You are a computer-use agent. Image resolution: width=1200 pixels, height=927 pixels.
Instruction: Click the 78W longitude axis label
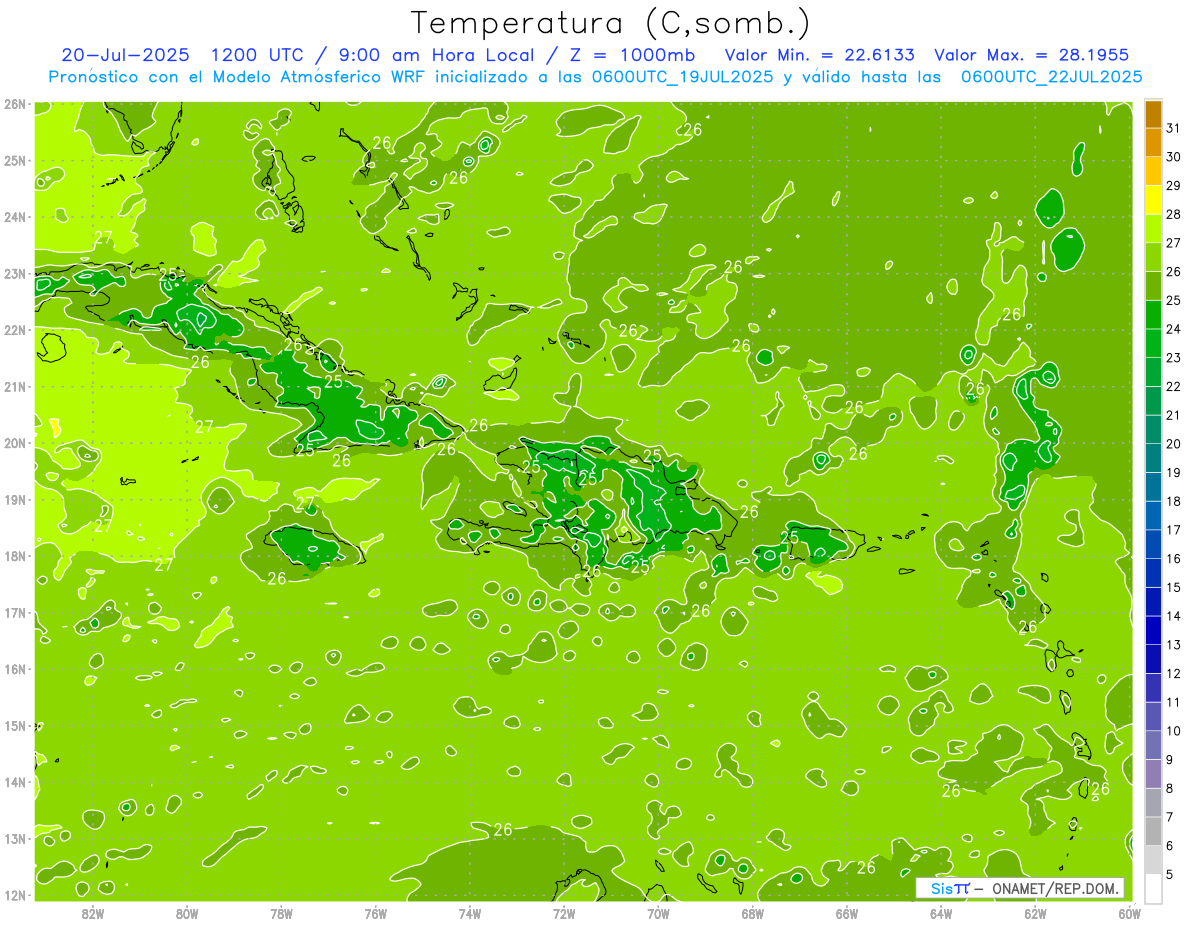click(x=281, y=913)
